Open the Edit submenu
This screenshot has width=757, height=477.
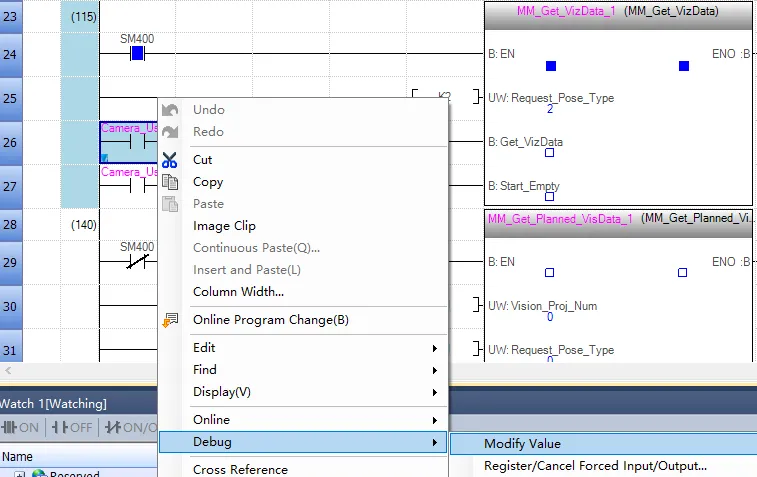303,348
